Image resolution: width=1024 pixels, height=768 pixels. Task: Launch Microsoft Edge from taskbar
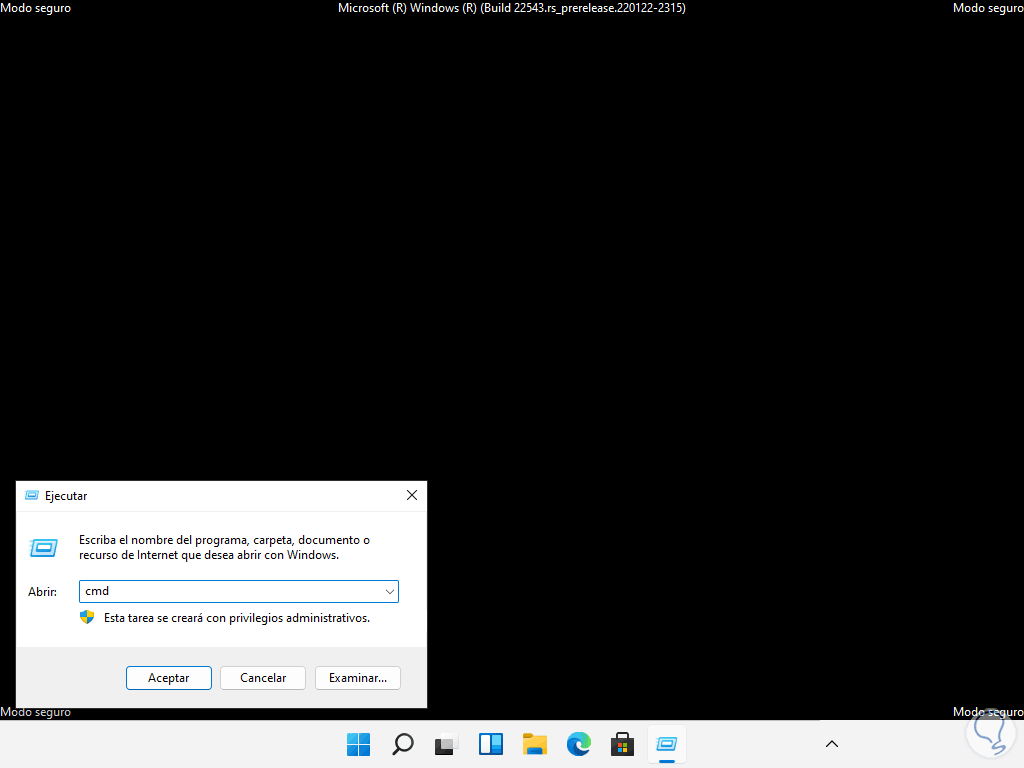[579, 744]
